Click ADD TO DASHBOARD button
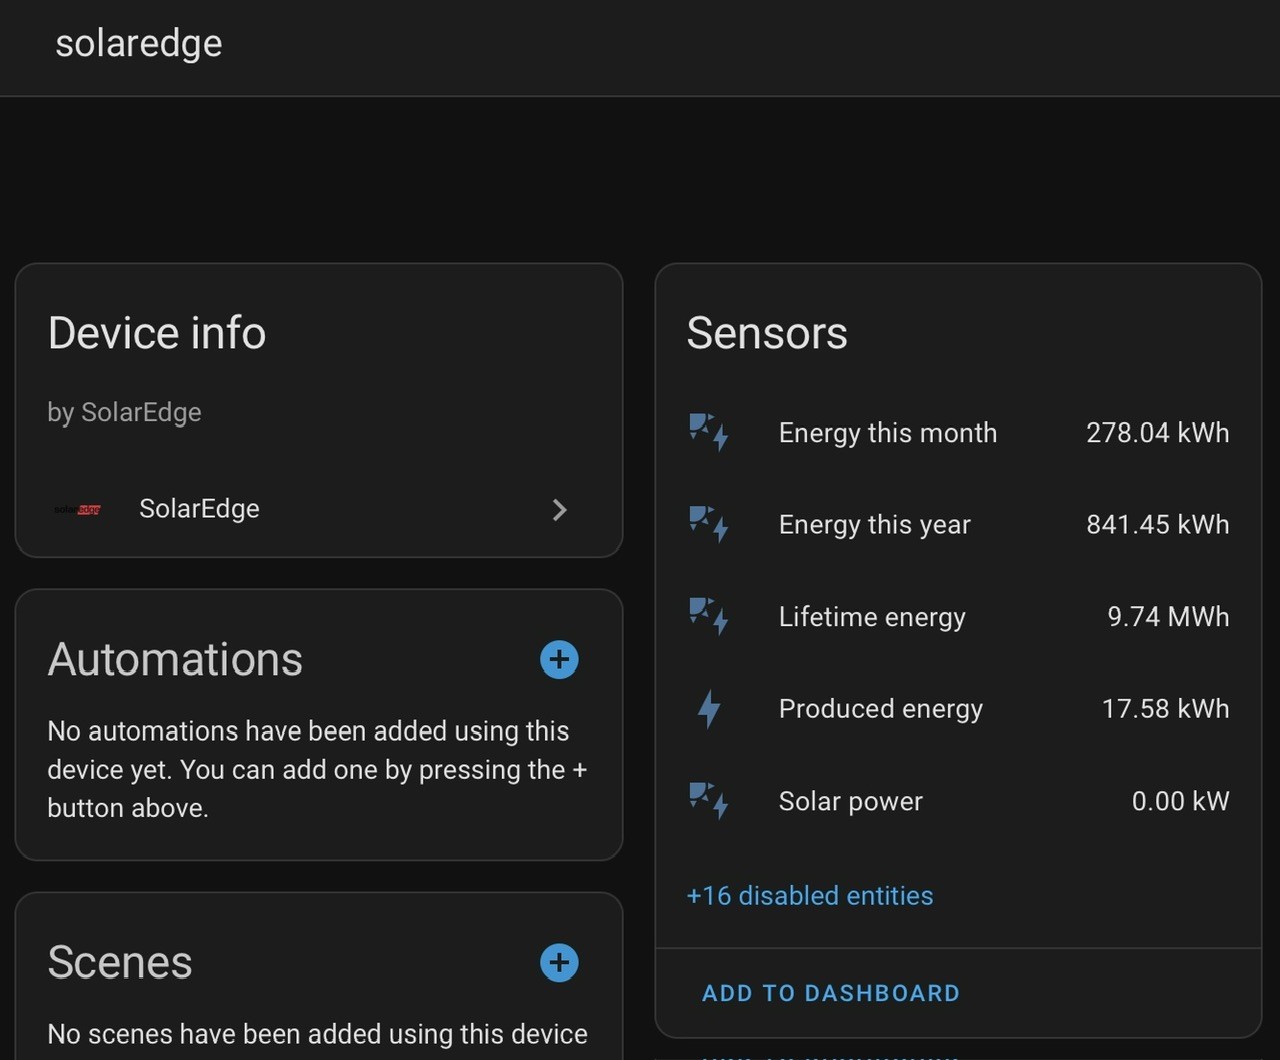The height and width of the screenshot is (1060, 1280). [831, 993]
